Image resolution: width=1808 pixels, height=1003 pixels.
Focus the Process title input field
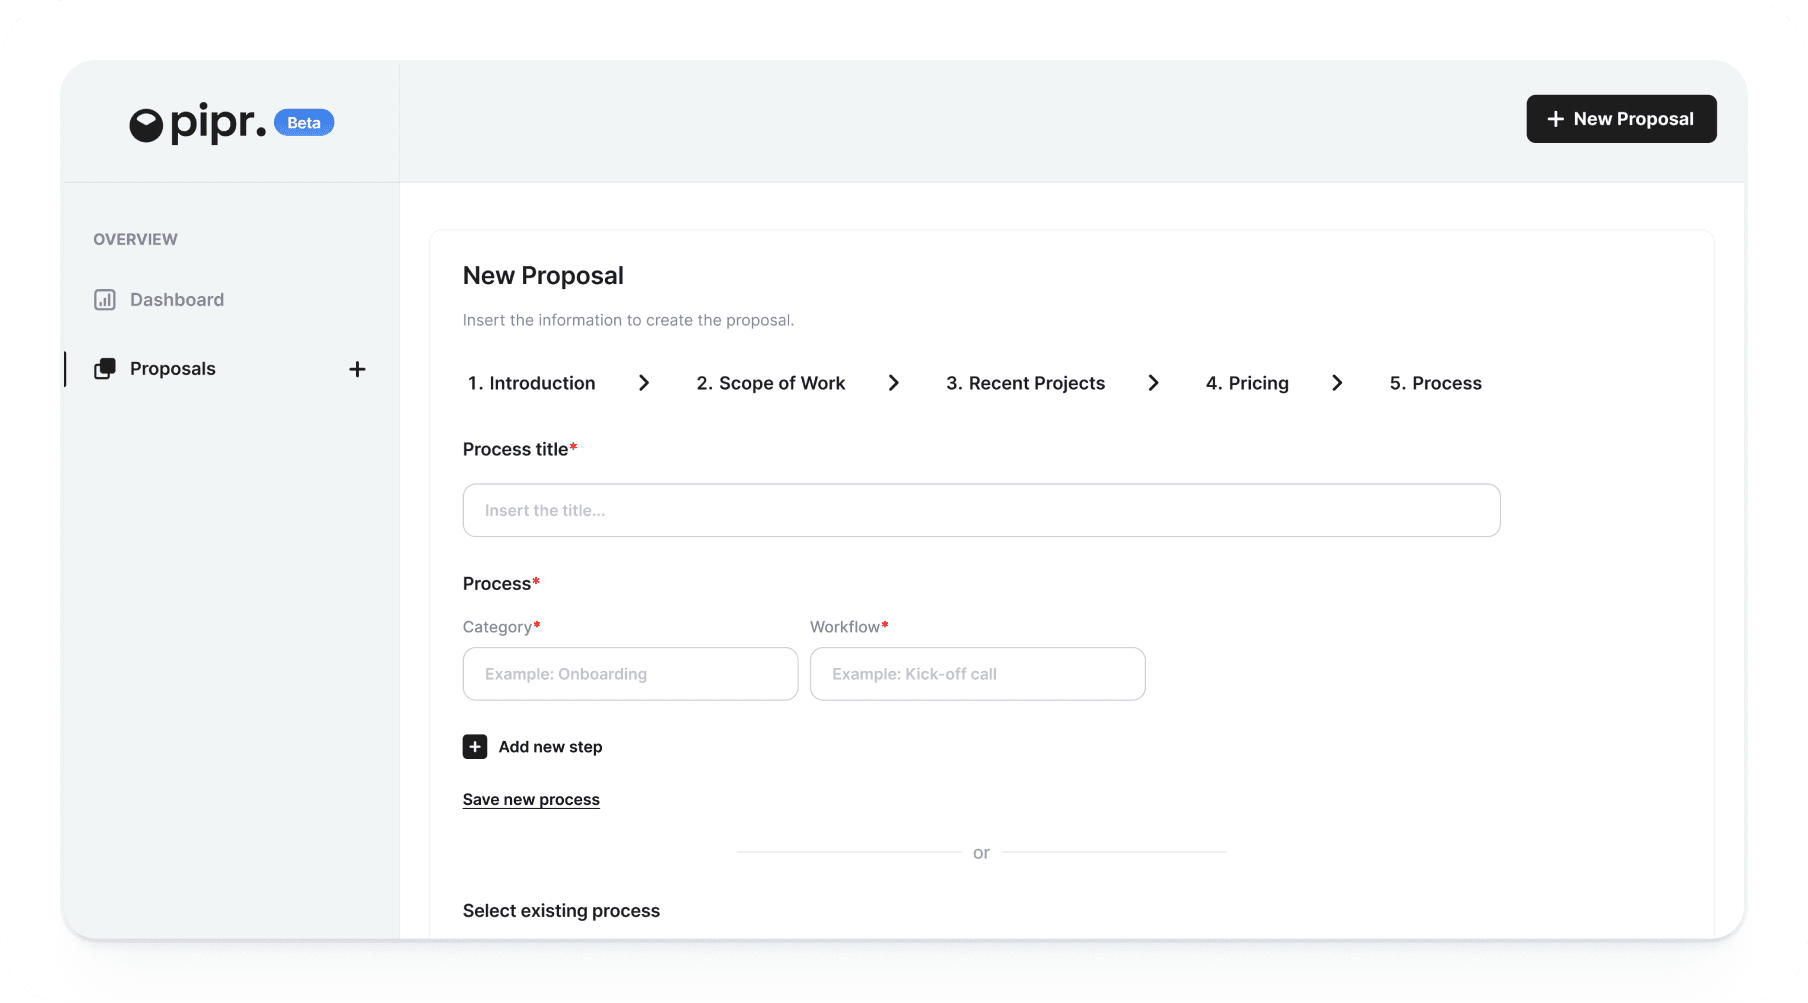pyautogui.click(x=981, y=510)
